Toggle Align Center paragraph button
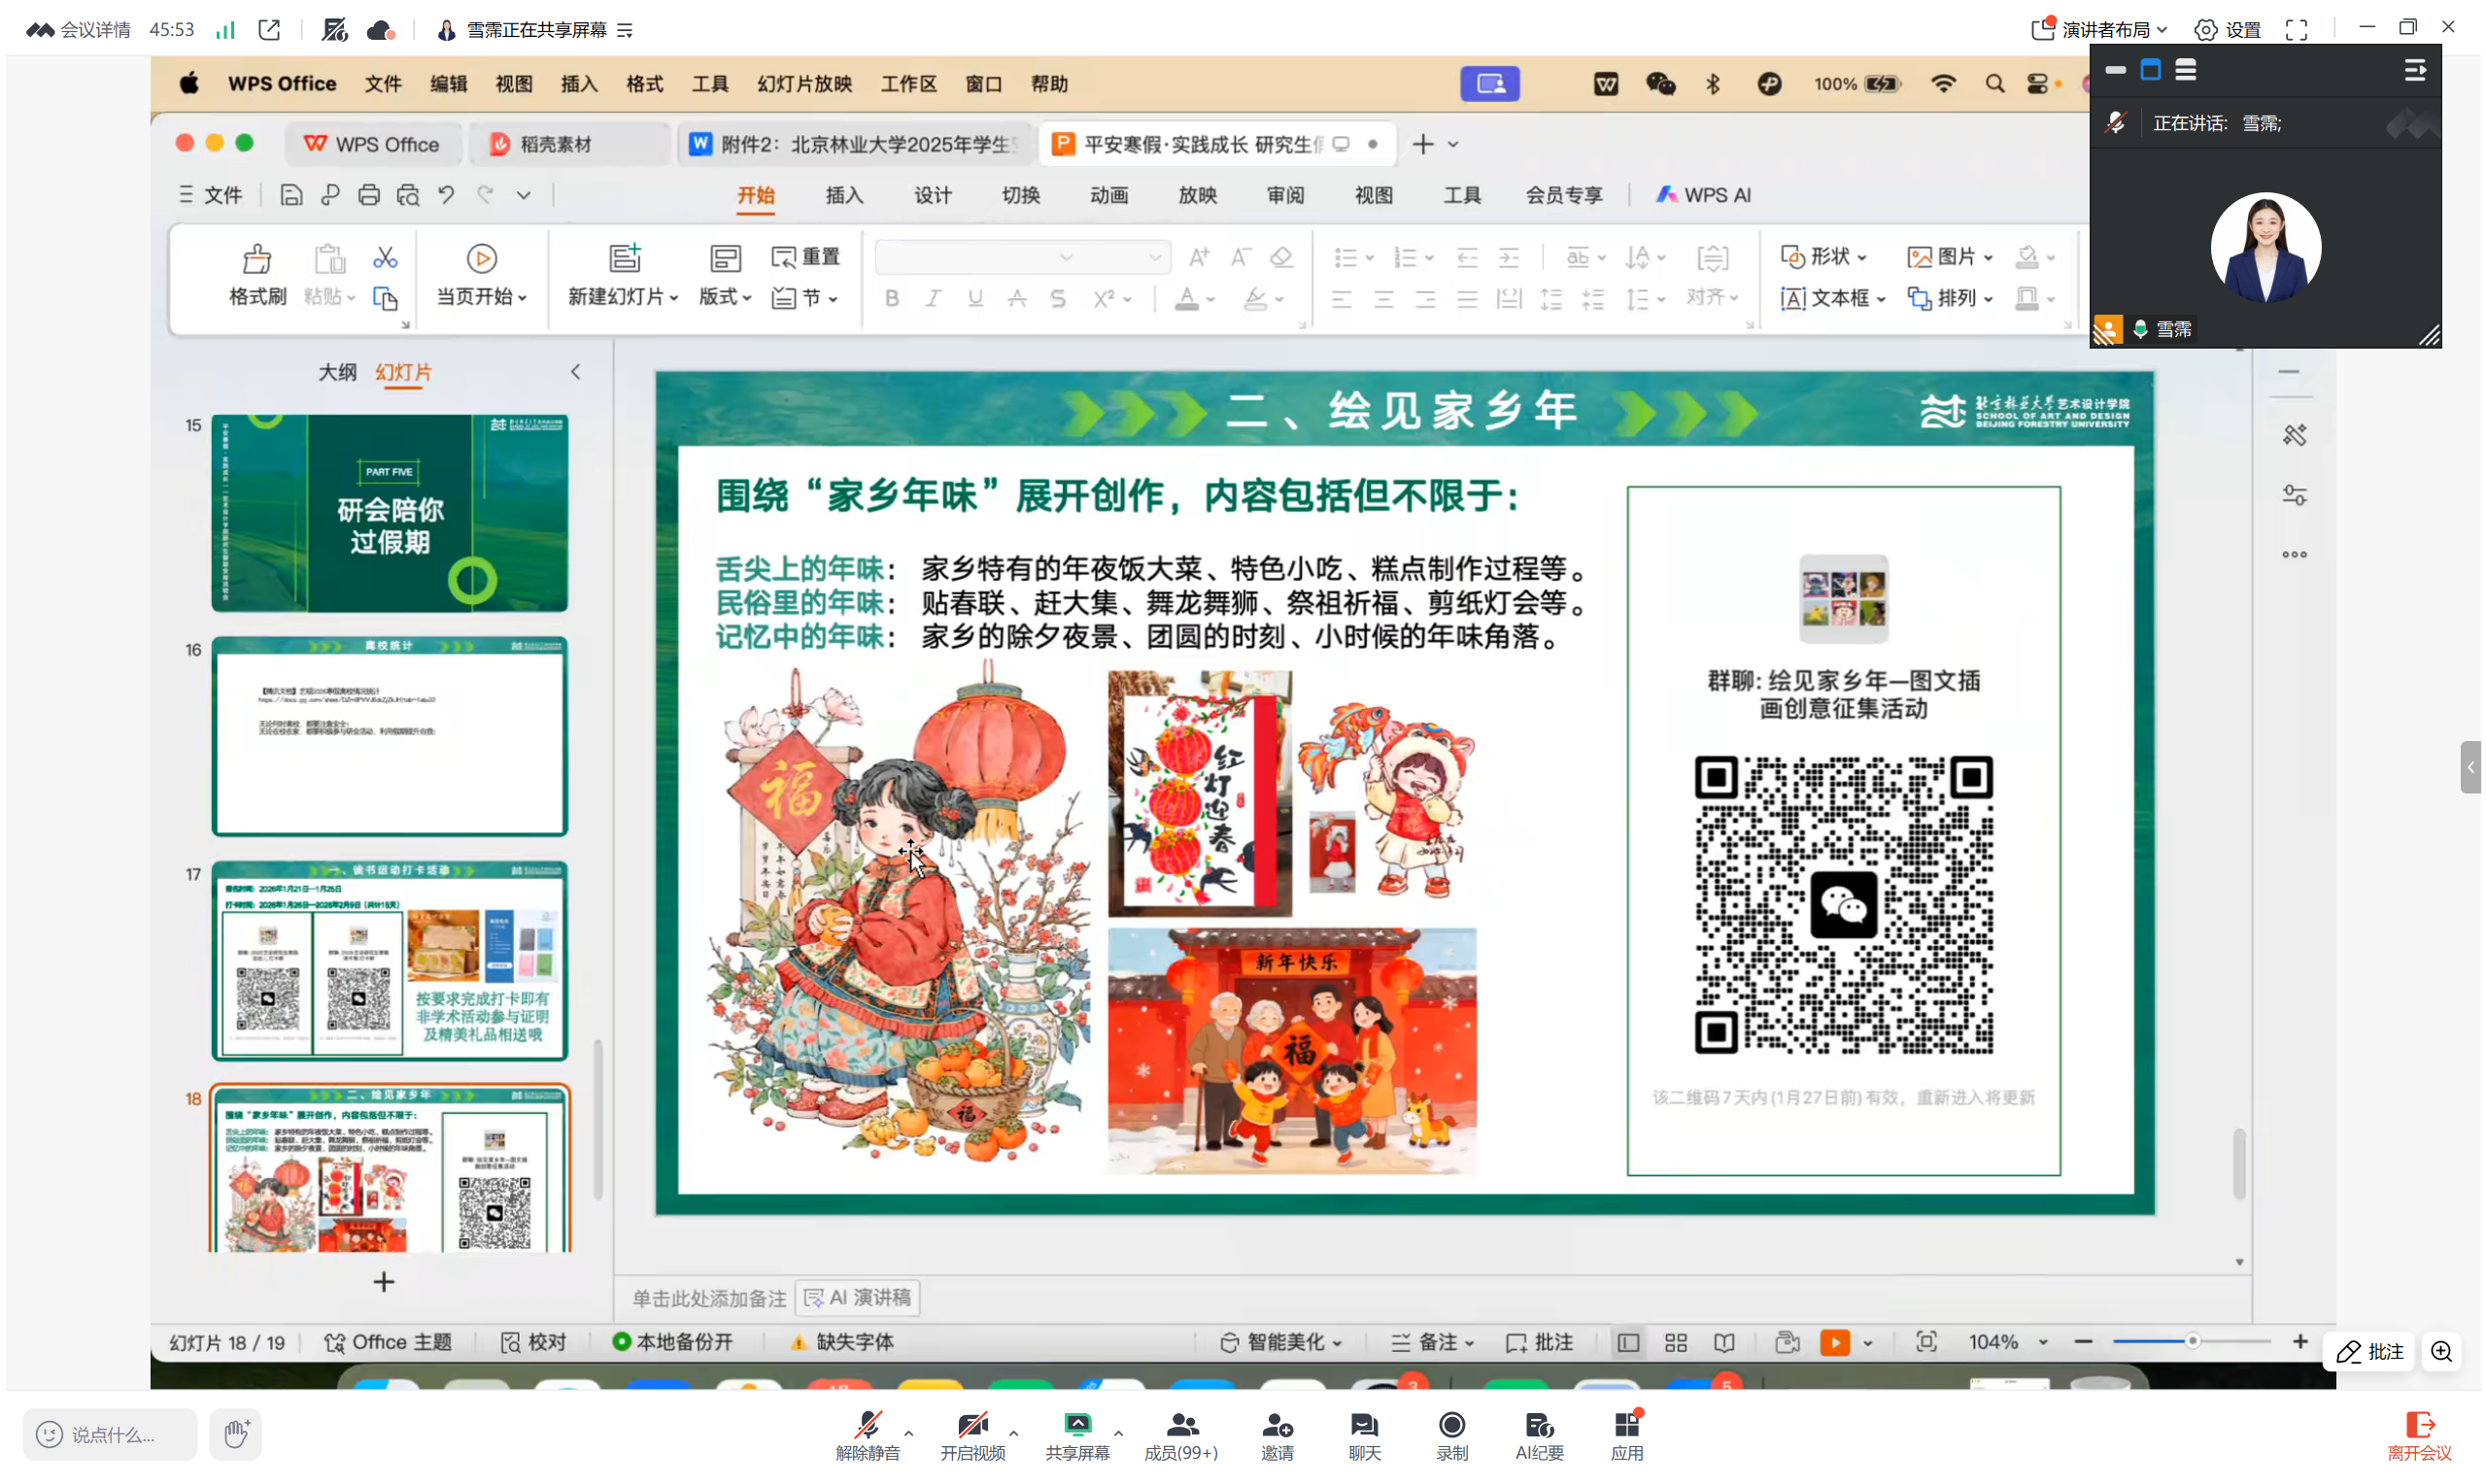2486x1484 pixels. pyautogui.click(x=1384, y=299)
